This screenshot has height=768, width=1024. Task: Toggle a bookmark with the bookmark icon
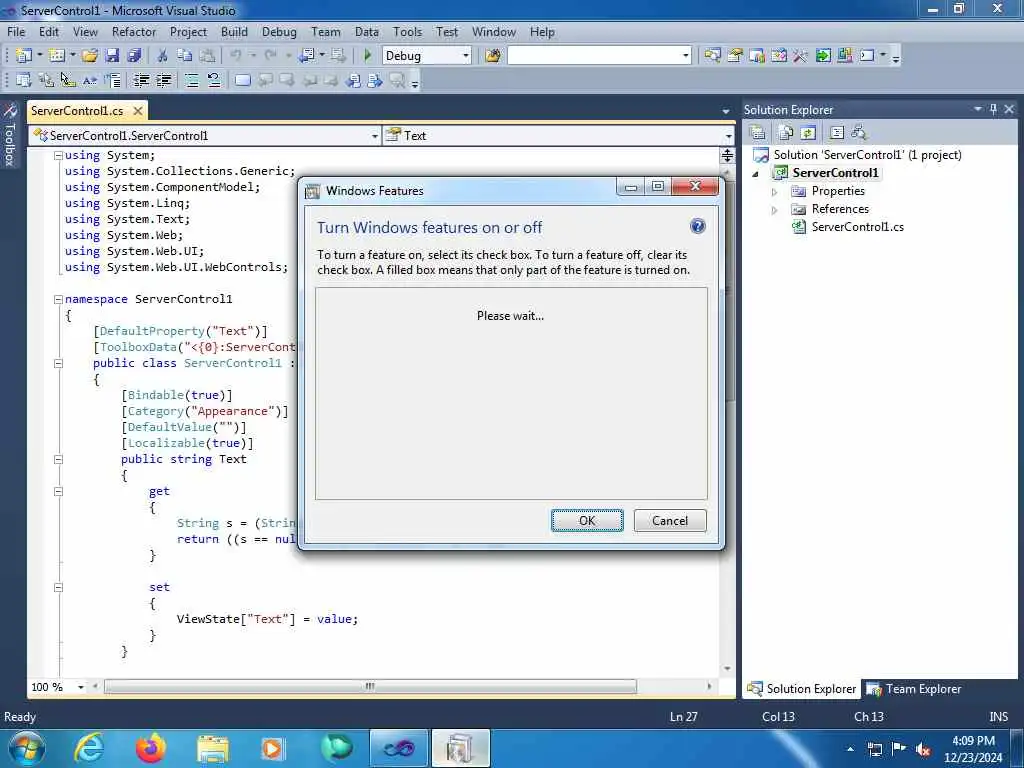243,80
